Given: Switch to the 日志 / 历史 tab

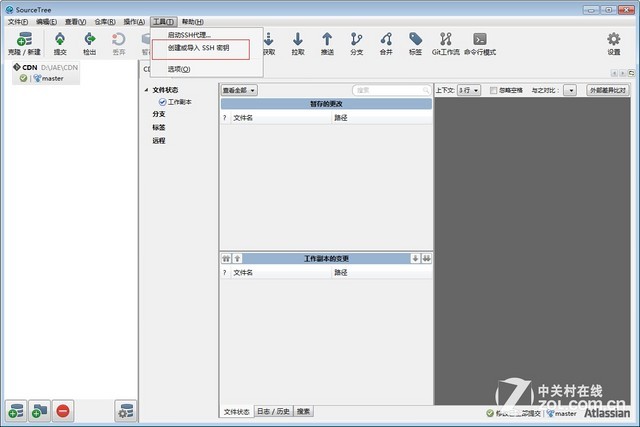Looking at the screenshot, I should pos(273,411).
